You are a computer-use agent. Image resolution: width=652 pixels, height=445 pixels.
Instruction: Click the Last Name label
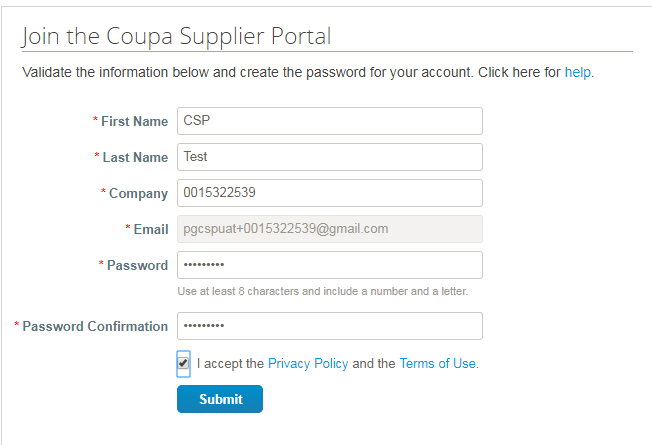[135, 158]
